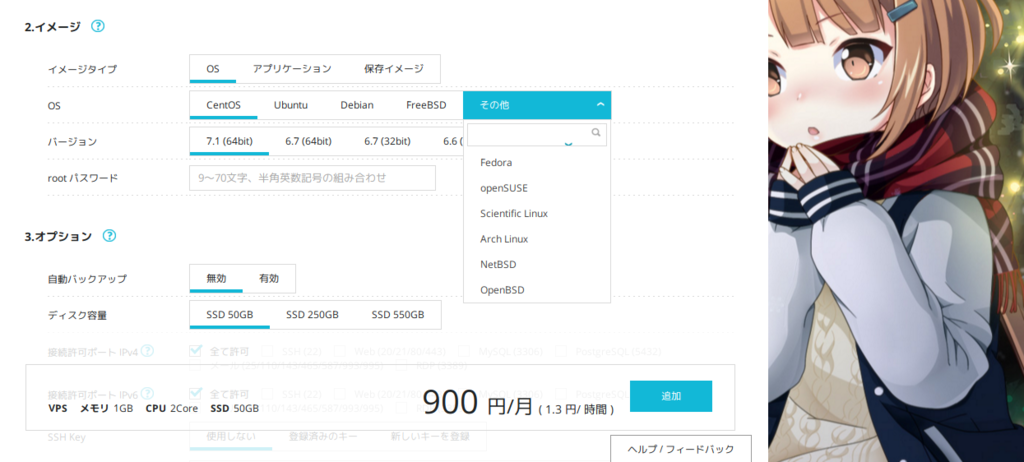
Task: Click the CPU 2Core spec text
Action: pyautogui.click(x=172, y=408)
